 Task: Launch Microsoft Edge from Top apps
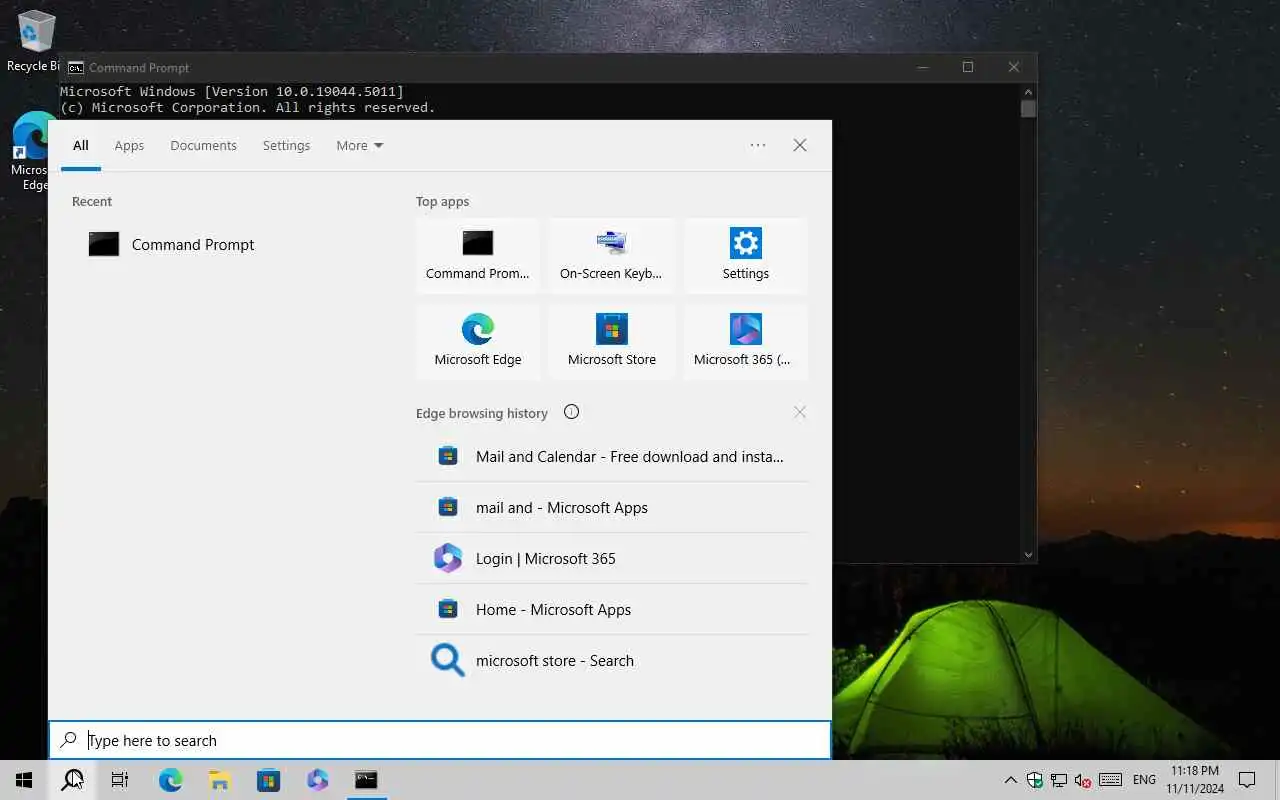tap(478, 342)
